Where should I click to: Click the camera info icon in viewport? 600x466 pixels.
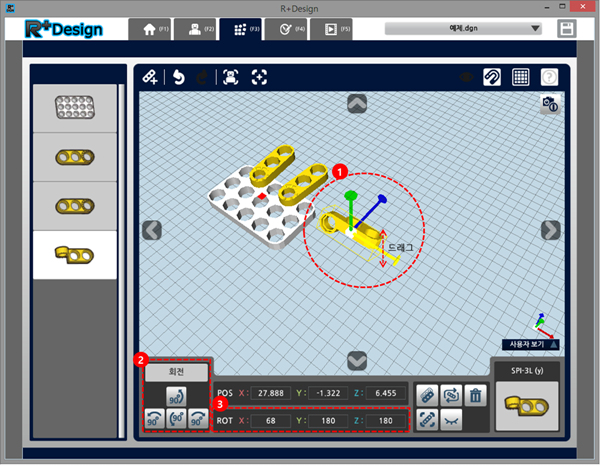pyautogui.click(x=548, y=104)
